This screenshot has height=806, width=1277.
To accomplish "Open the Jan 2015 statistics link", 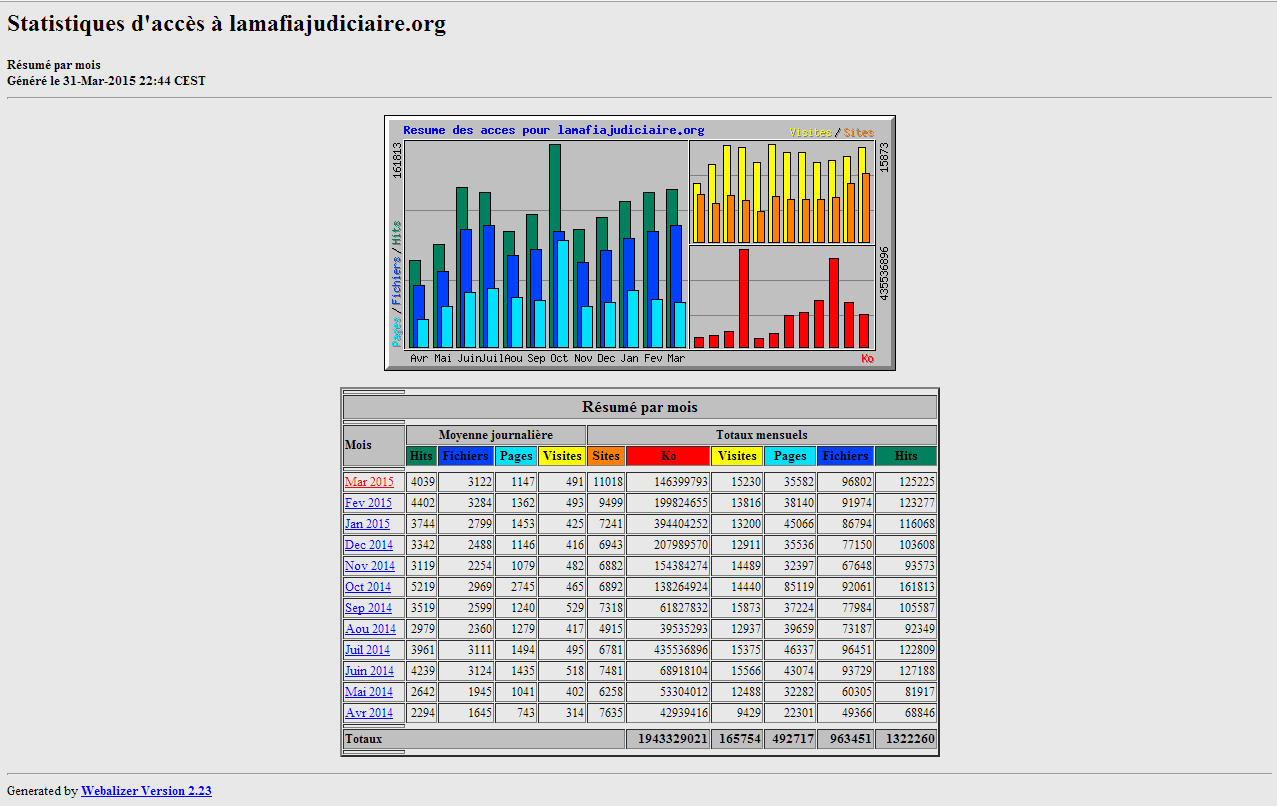I will click(x=367, y=524).
